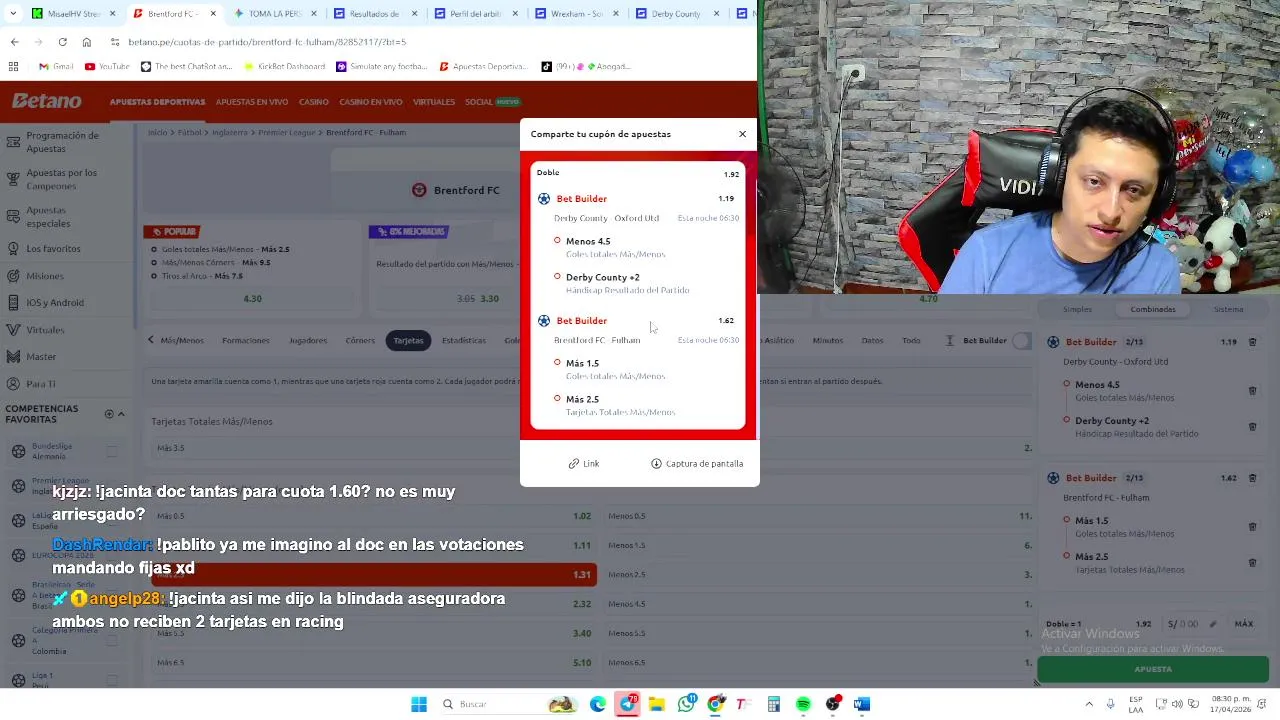The image size is (1280, 720).
Task: Close the Comparte tu cupón dialog
Action: click(742, 134)
